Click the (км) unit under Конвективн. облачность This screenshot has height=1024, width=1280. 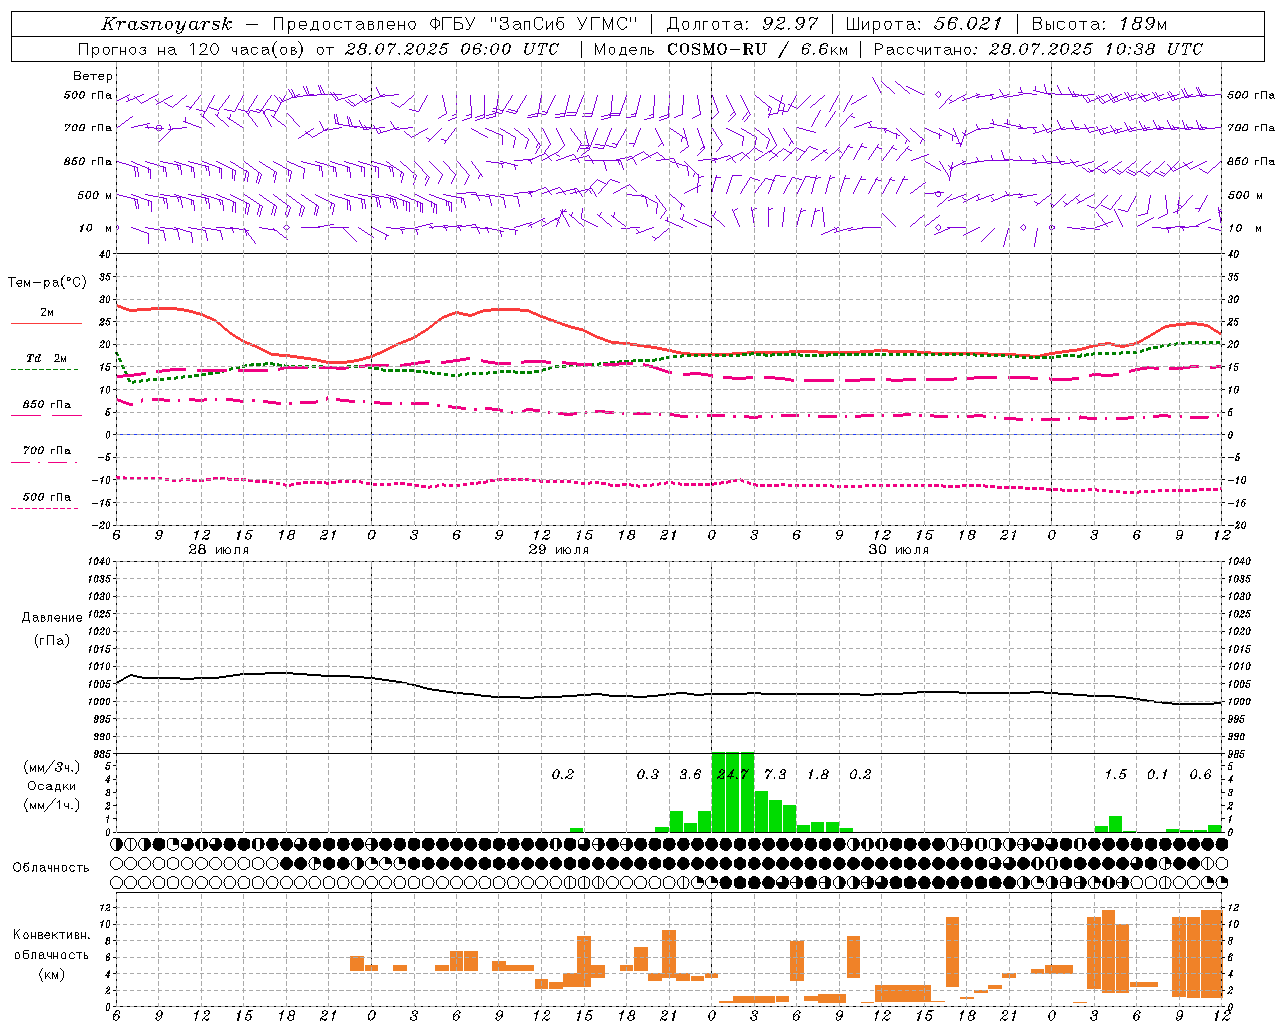point(52,974)
